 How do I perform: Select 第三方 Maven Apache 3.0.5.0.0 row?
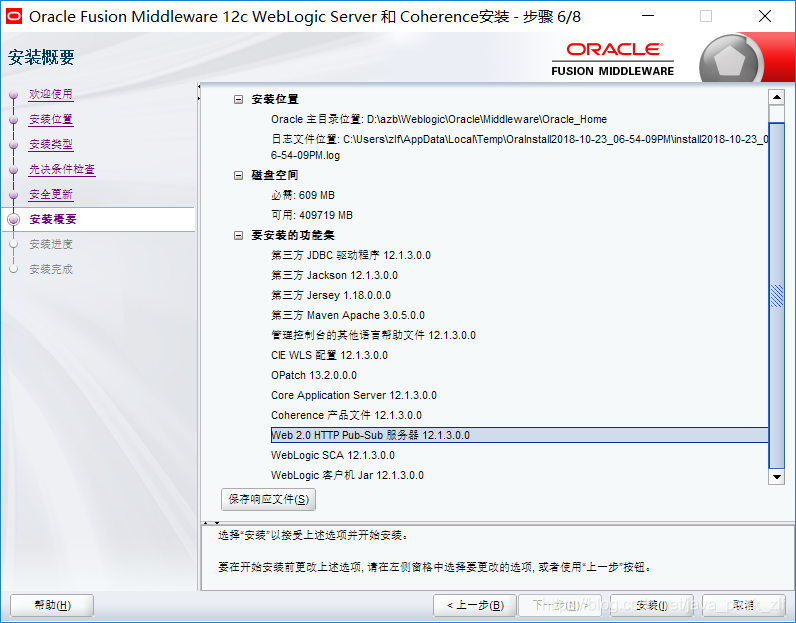pyautogui.click(x=348, y=315)
